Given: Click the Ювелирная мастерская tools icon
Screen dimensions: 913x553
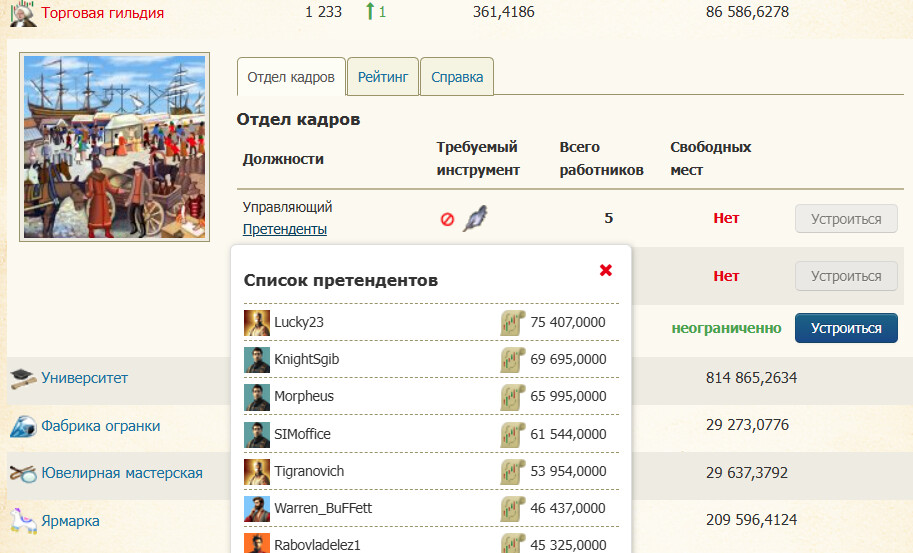Looking at the screenshot, I should tap(22, 474).
